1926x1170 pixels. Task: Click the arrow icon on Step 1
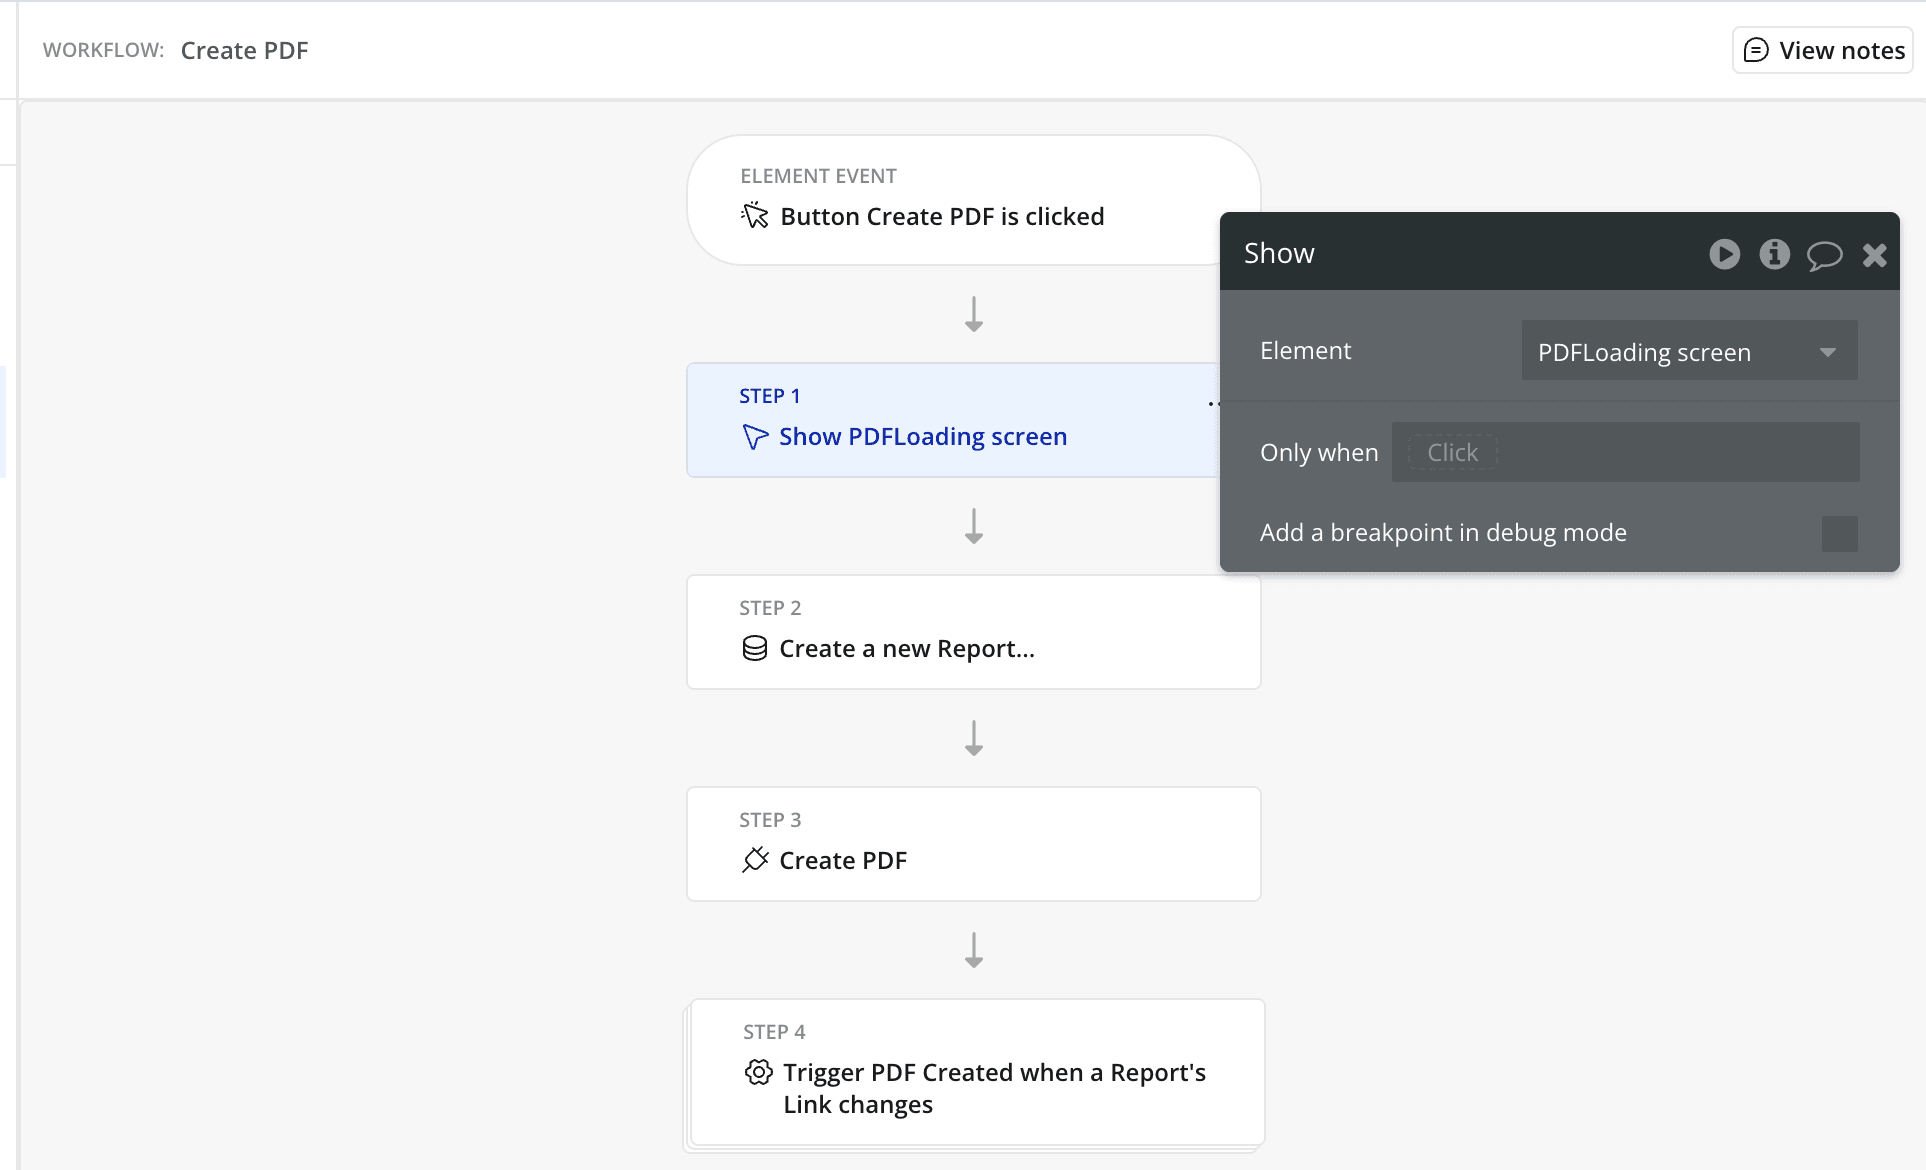coord(755,437)
